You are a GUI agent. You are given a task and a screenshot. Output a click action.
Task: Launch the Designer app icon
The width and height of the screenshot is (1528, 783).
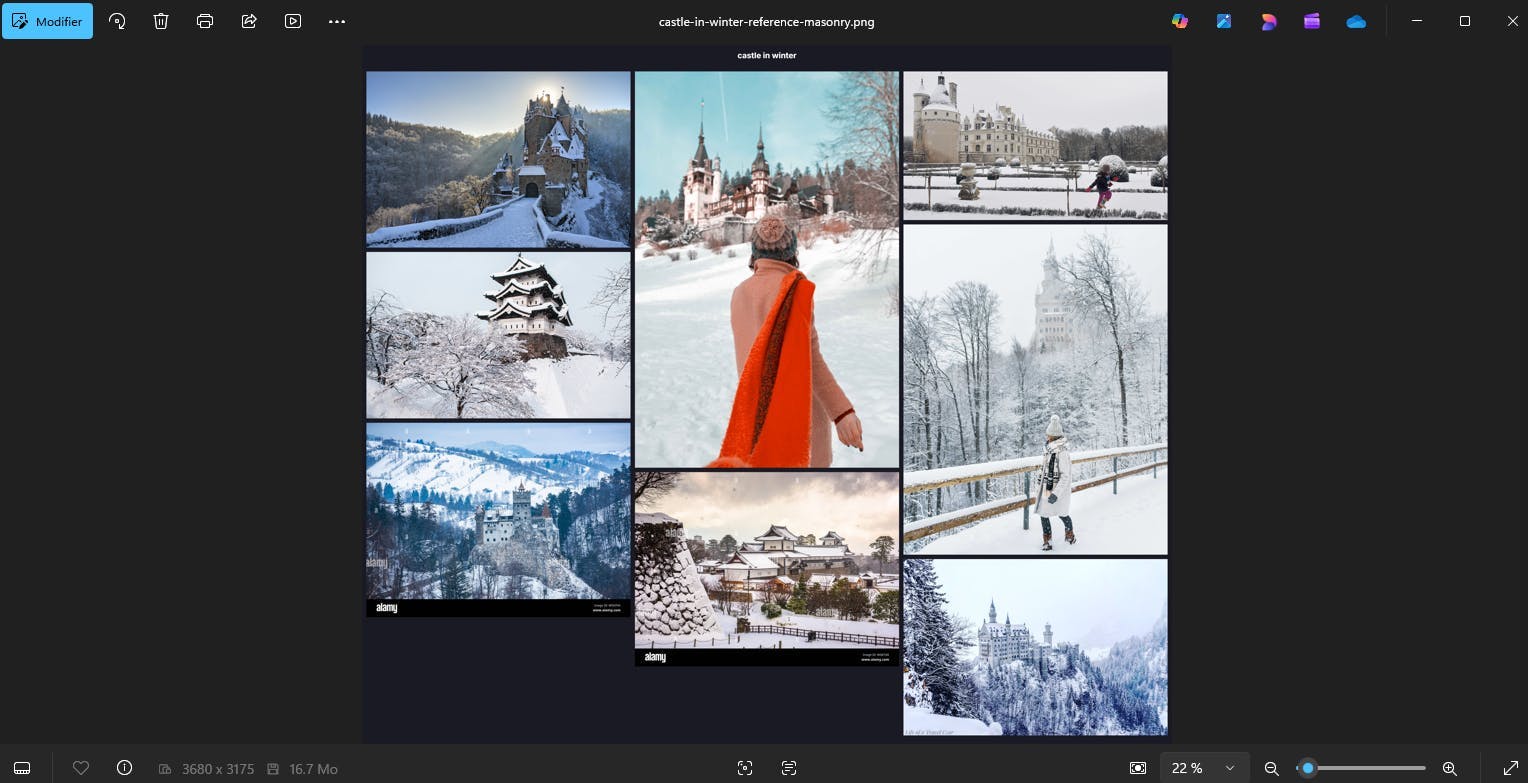(1268, 21)
